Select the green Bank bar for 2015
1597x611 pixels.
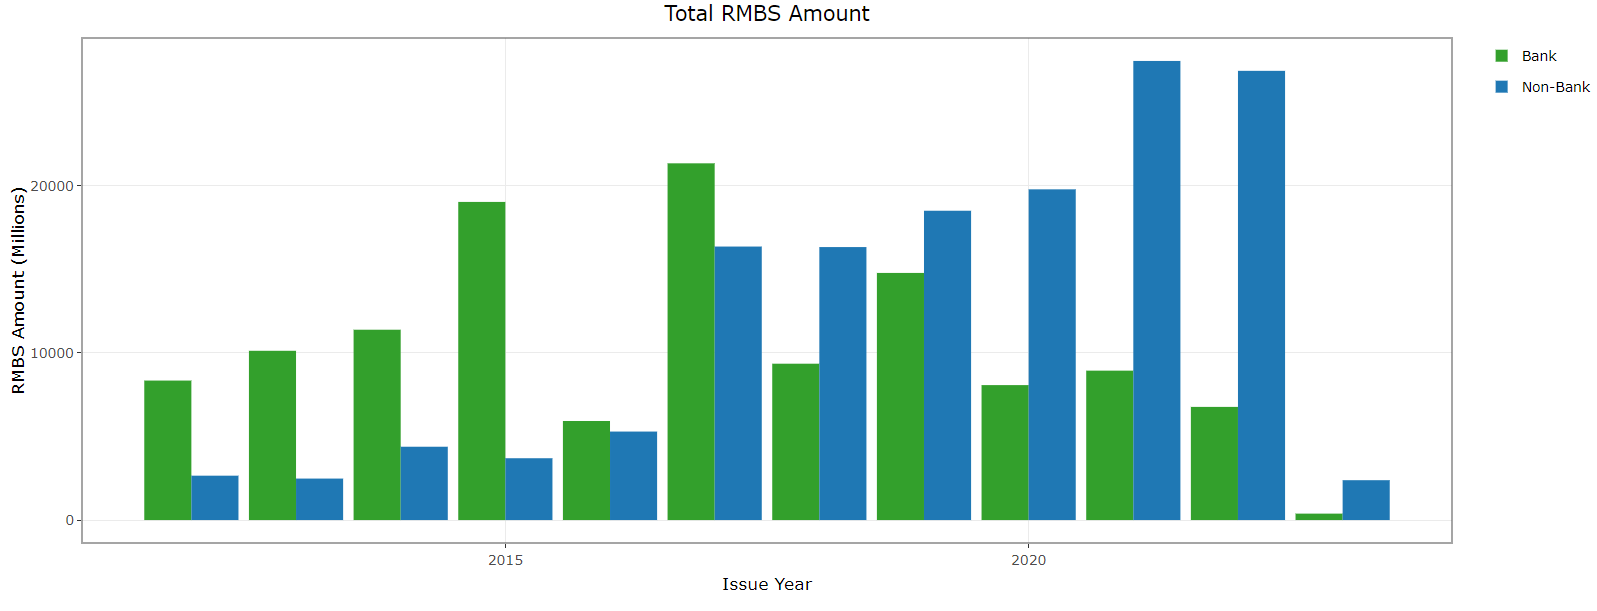point(481,360)
